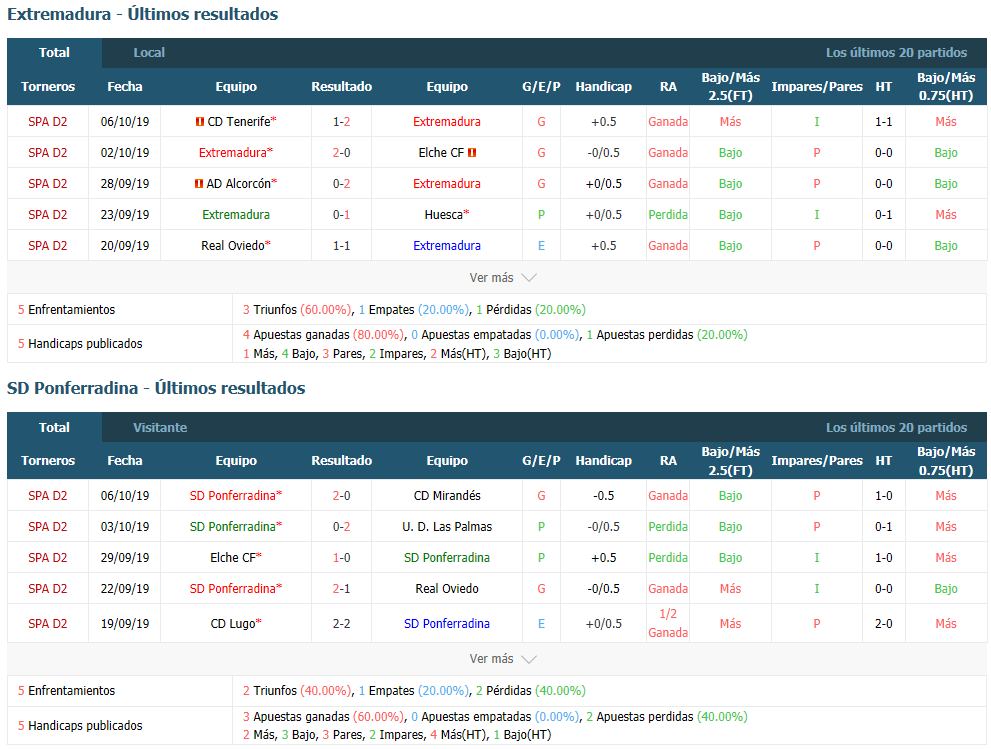The height and width of the screenshot is (749, 991).
Task: Click G/E/P header in Extremadura table
Action: [x=541, y=87]
